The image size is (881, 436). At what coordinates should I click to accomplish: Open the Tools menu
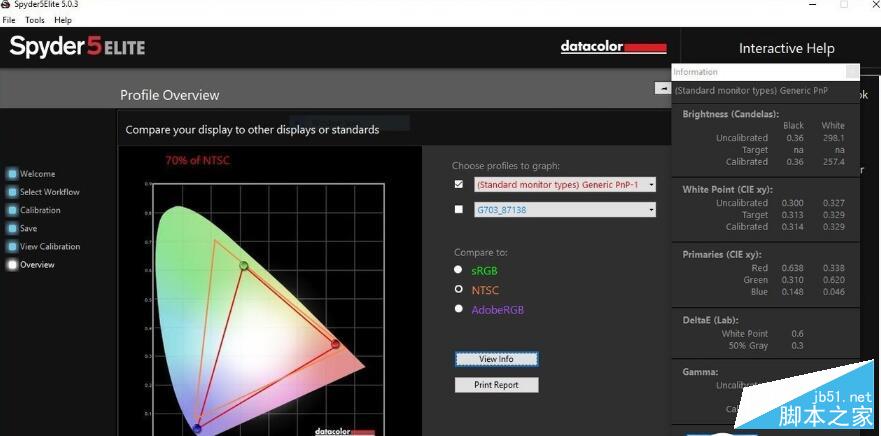[x=34, y=20]
